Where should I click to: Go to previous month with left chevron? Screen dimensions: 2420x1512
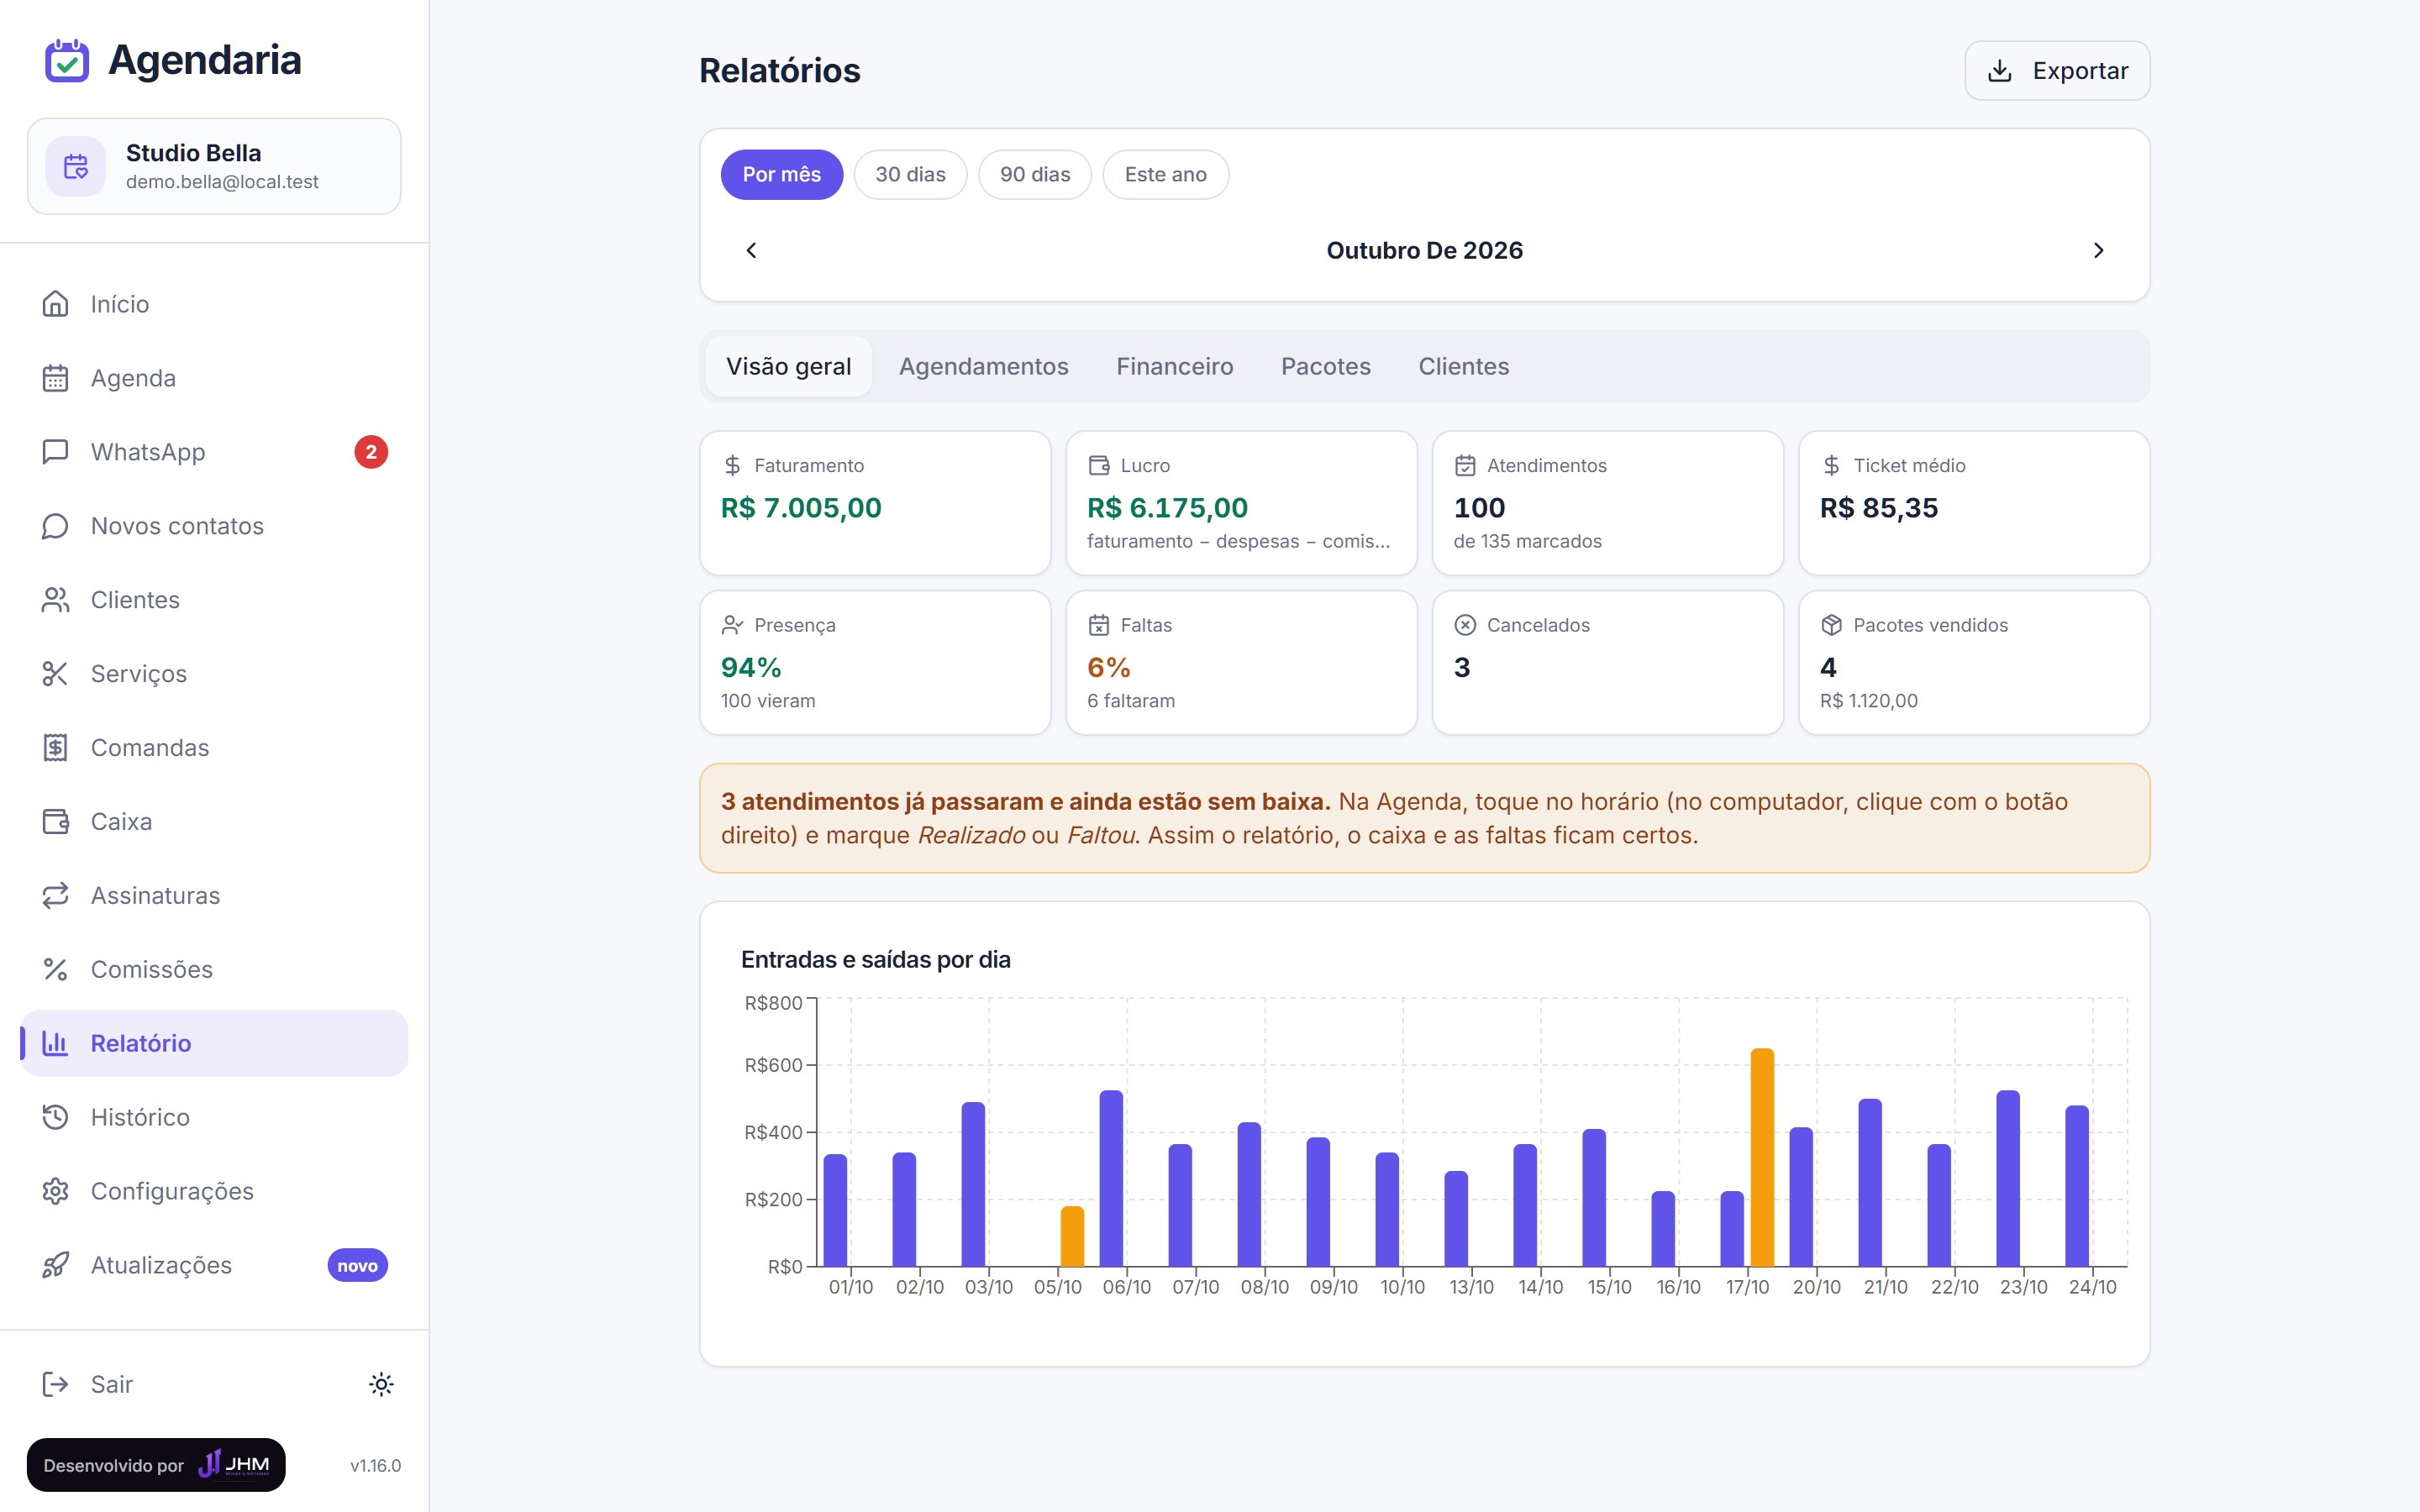[752, 251]
